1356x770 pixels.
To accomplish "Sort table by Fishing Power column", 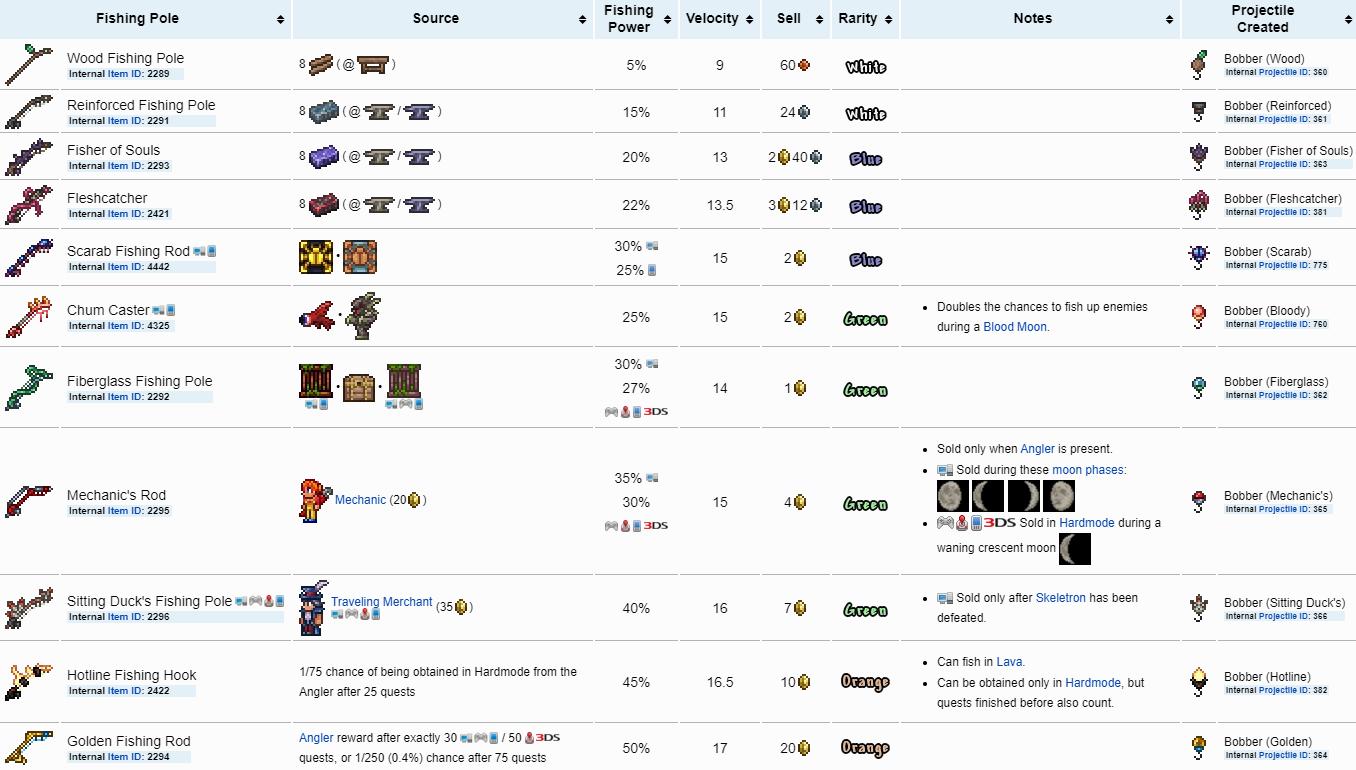I will tap(666, 19).
